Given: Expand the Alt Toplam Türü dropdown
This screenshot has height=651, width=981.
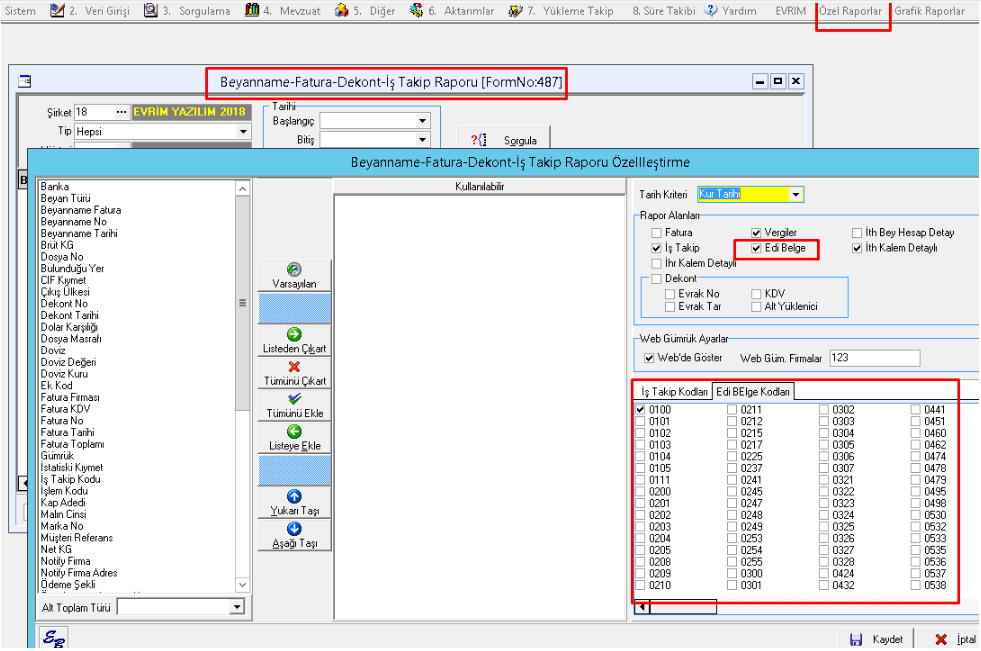Looking at the screenshot, I should coord(237,607).
